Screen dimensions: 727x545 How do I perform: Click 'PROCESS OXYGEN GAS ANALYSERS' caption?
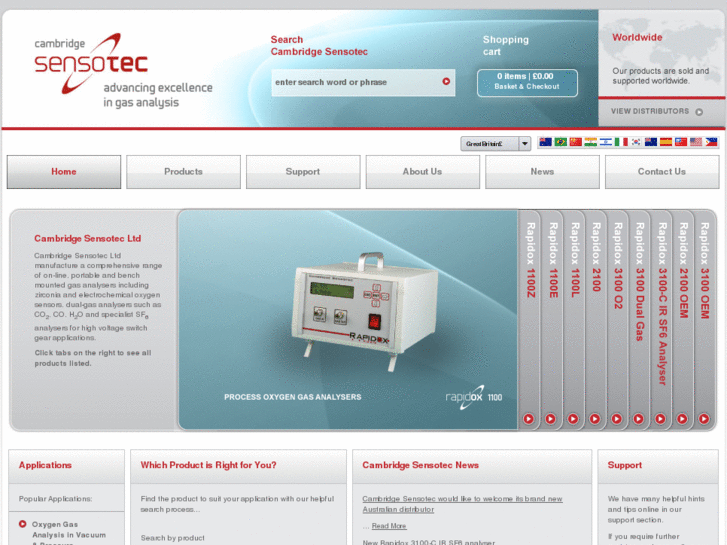293,397
